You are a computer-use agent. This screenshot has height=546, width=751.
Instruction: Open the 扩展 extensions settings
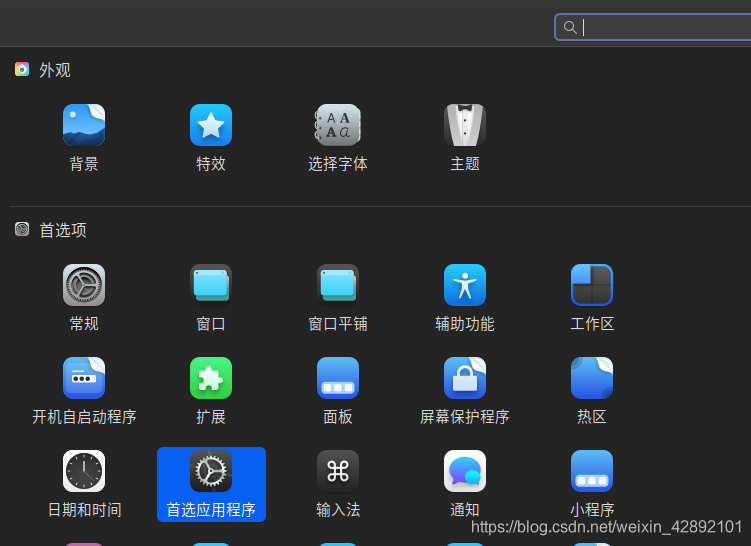coord(211,390)
